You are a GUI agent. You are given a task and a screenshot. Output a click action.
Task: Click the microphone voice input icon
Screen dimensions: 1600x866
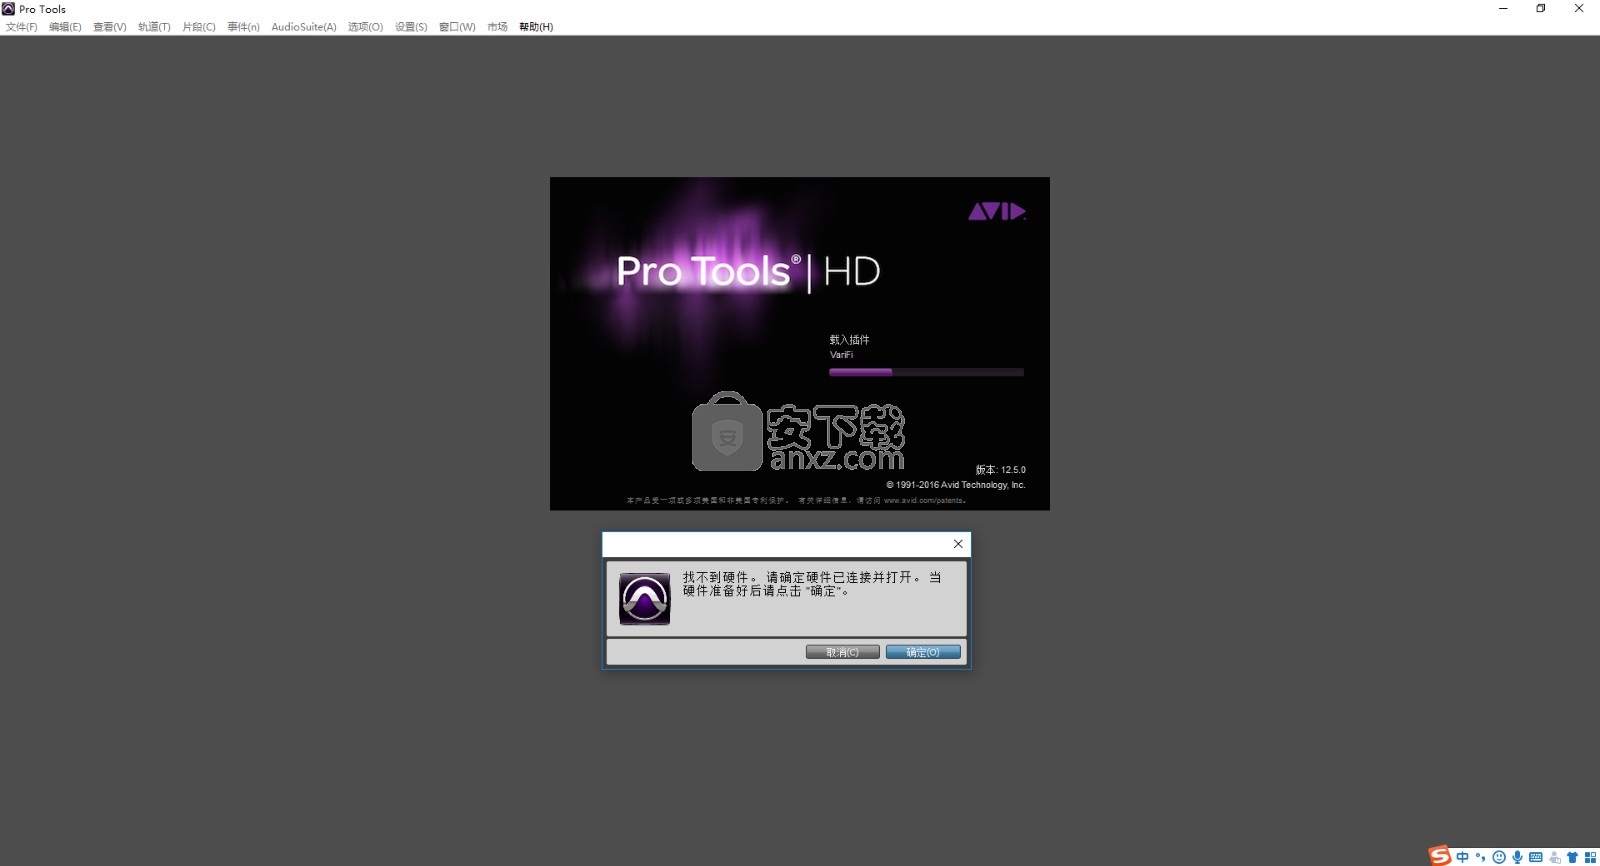tap(1517, 857)
